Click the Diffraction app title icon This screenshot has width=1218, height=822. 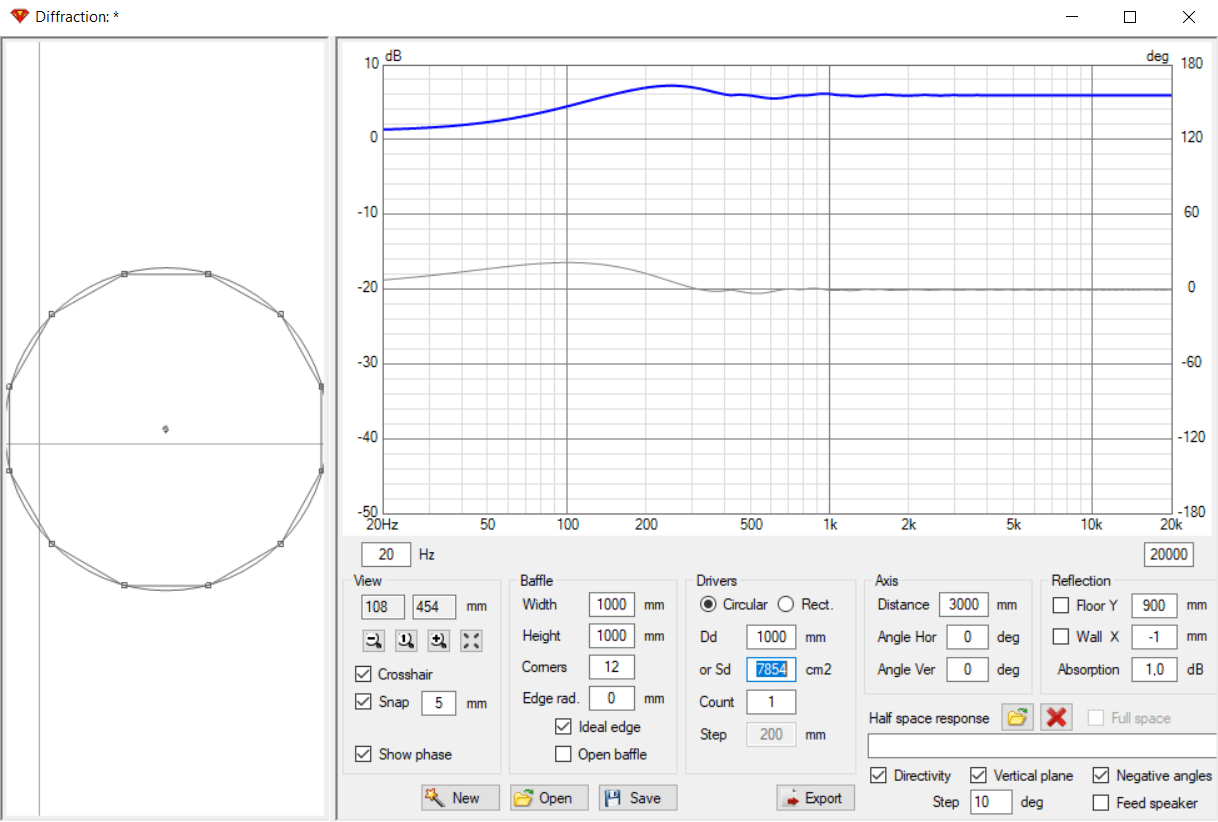coord(19,16)
